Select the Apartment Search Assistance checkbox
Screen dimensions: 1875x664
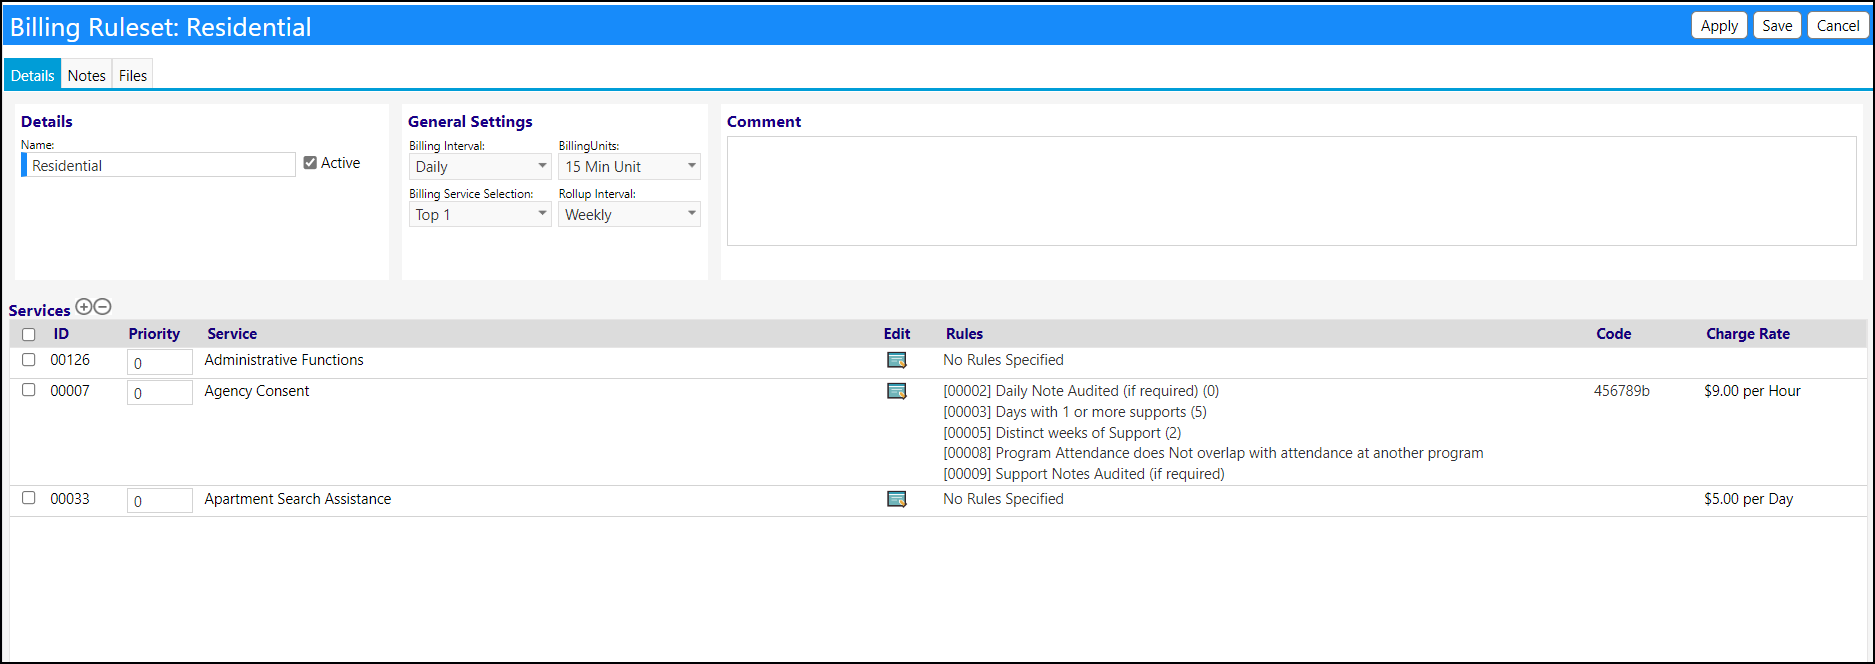(29, 498)
